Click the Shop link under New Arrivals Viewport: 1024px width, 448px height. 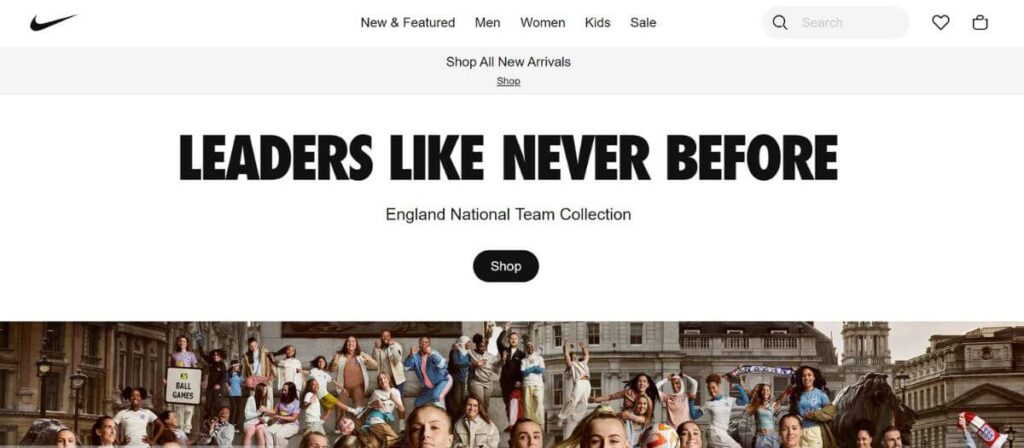click(508, 82)
